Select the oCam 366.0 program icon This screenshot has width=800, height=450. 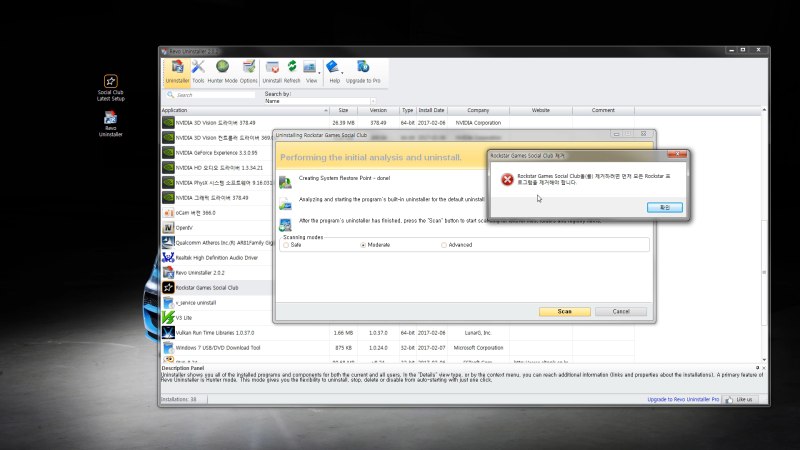tap(168, 213)
